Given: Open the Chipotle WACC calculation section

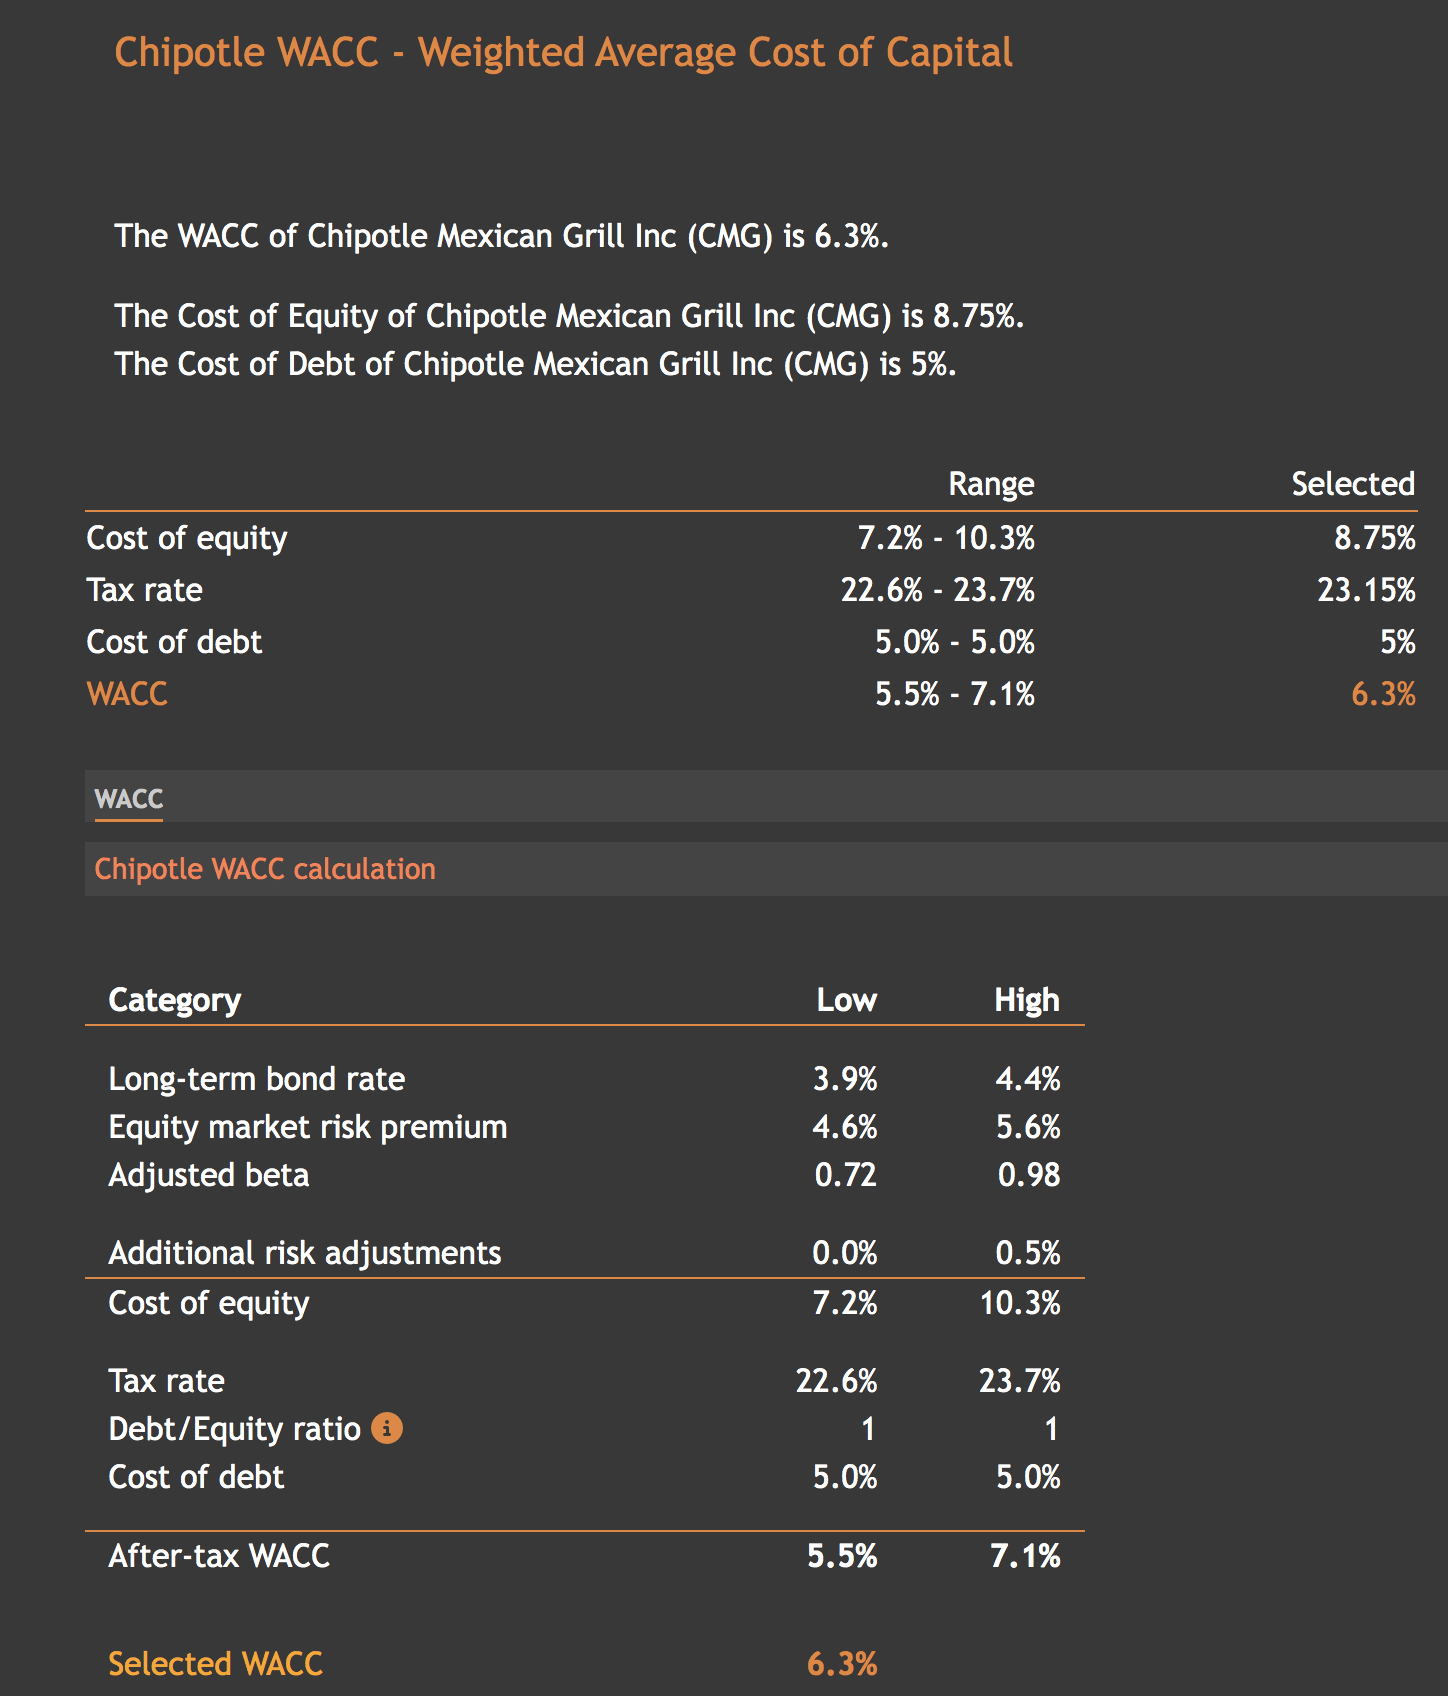Looking at the screenshot, I should coord(264,869).
